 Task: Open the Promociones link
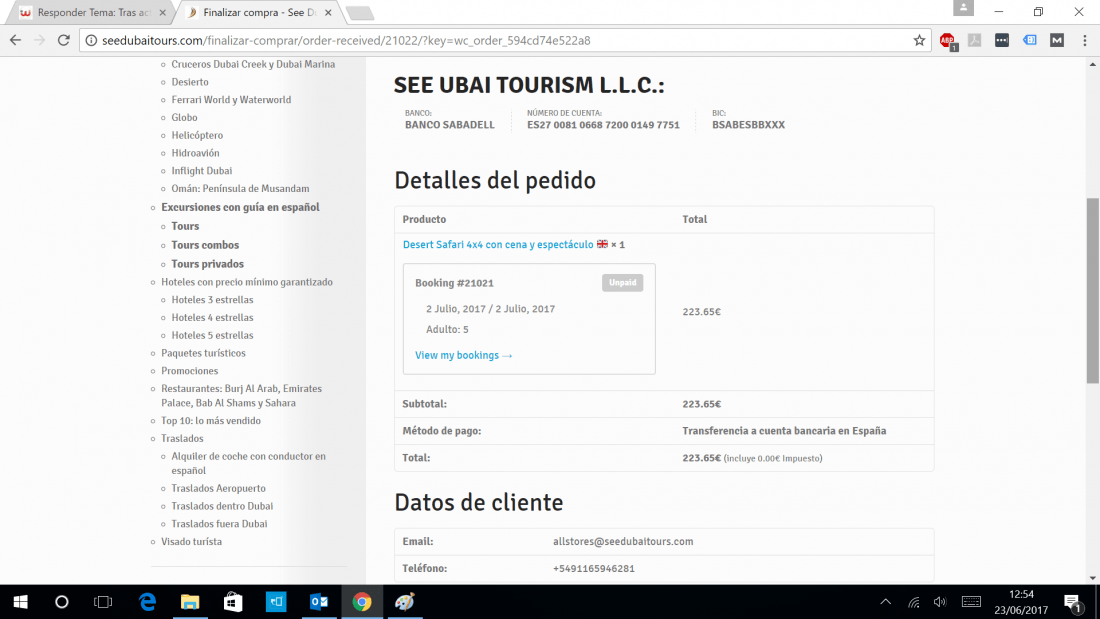[x=189, y=371]
